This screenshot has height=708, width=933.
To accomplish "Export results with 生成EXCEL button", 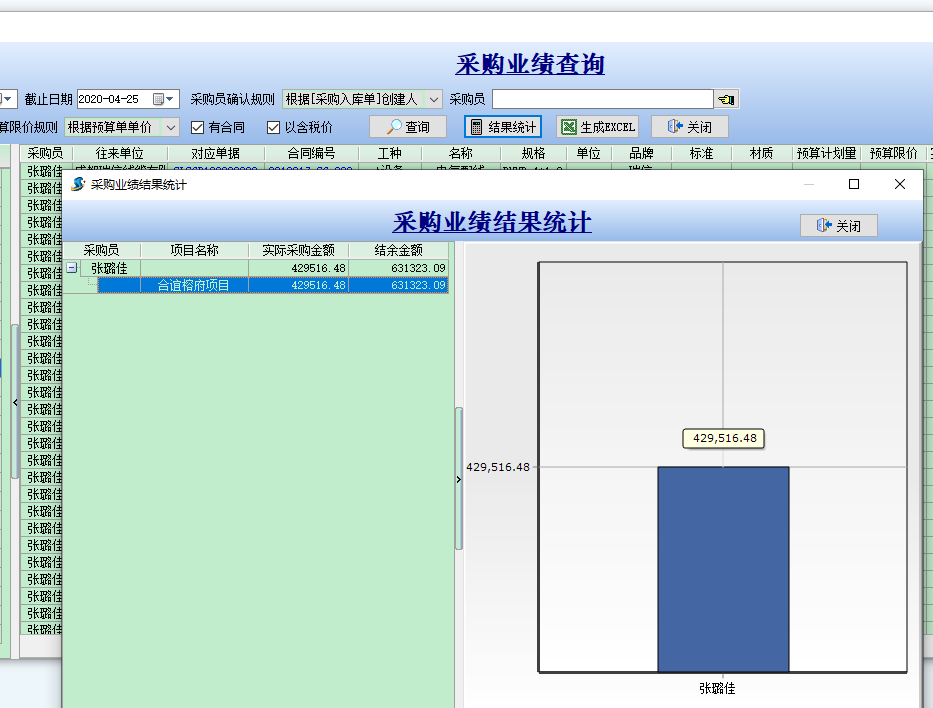I will [x=597, y=127].
